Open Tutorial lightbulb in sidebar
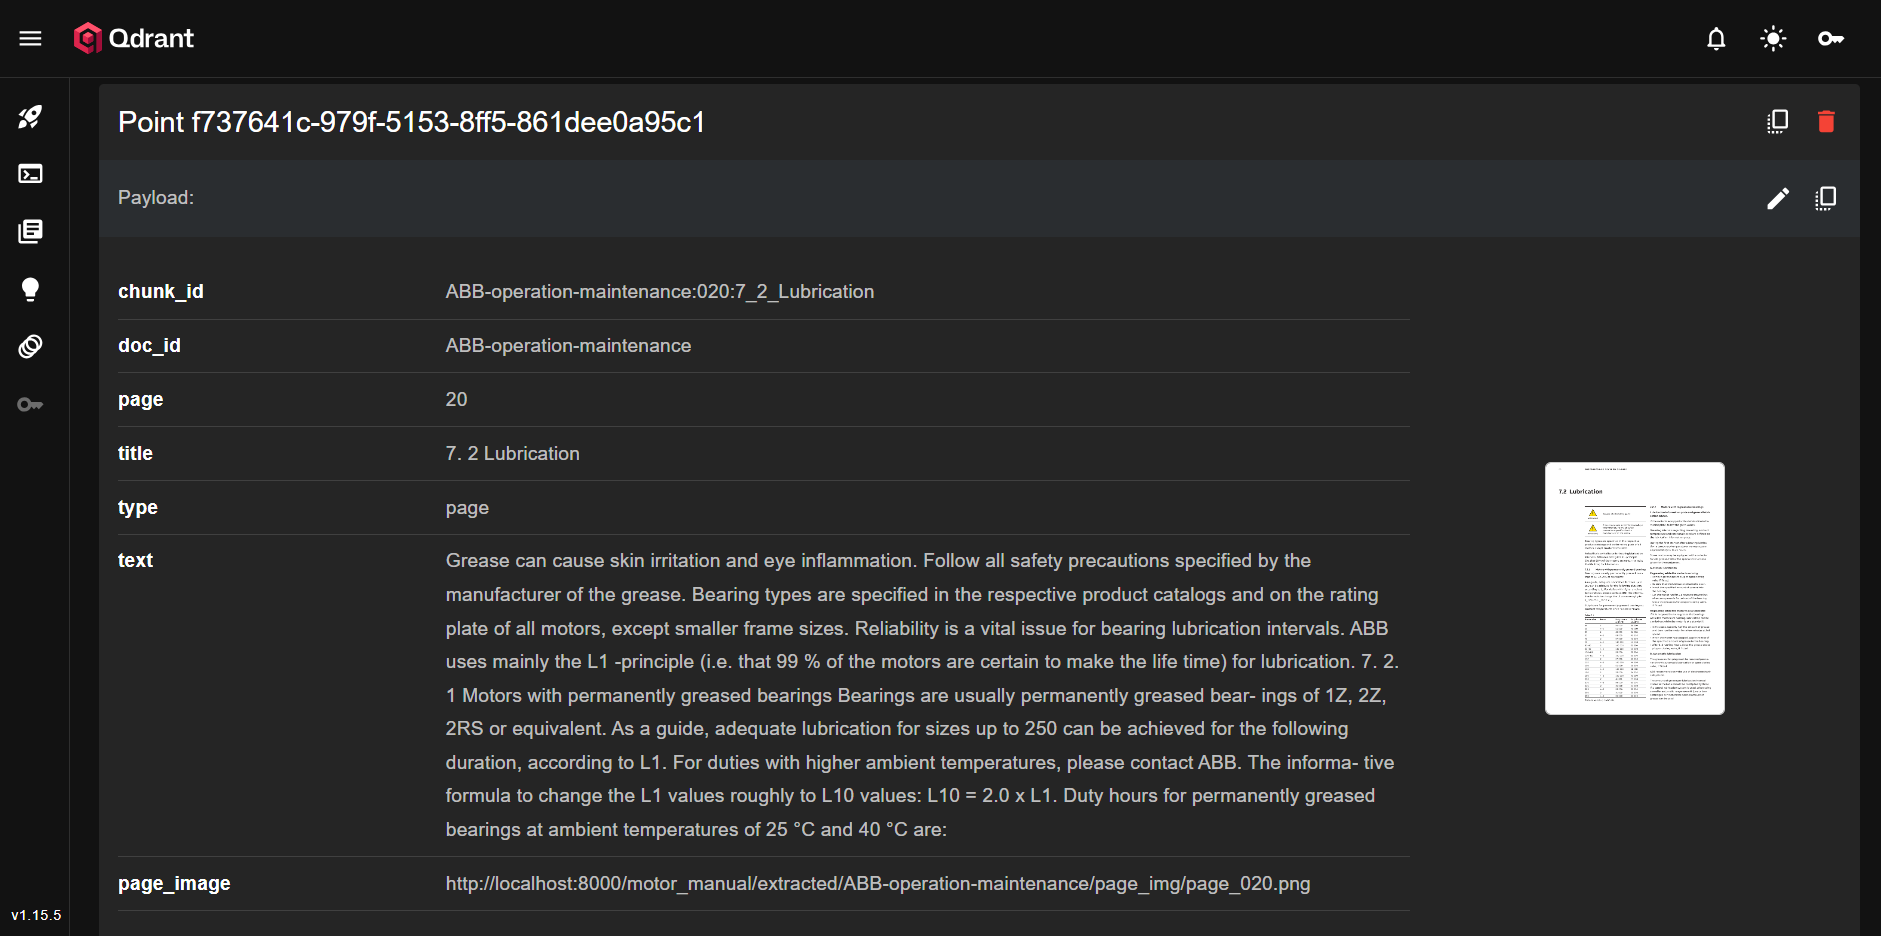The image size is (1881, 936). click(30, 289)
